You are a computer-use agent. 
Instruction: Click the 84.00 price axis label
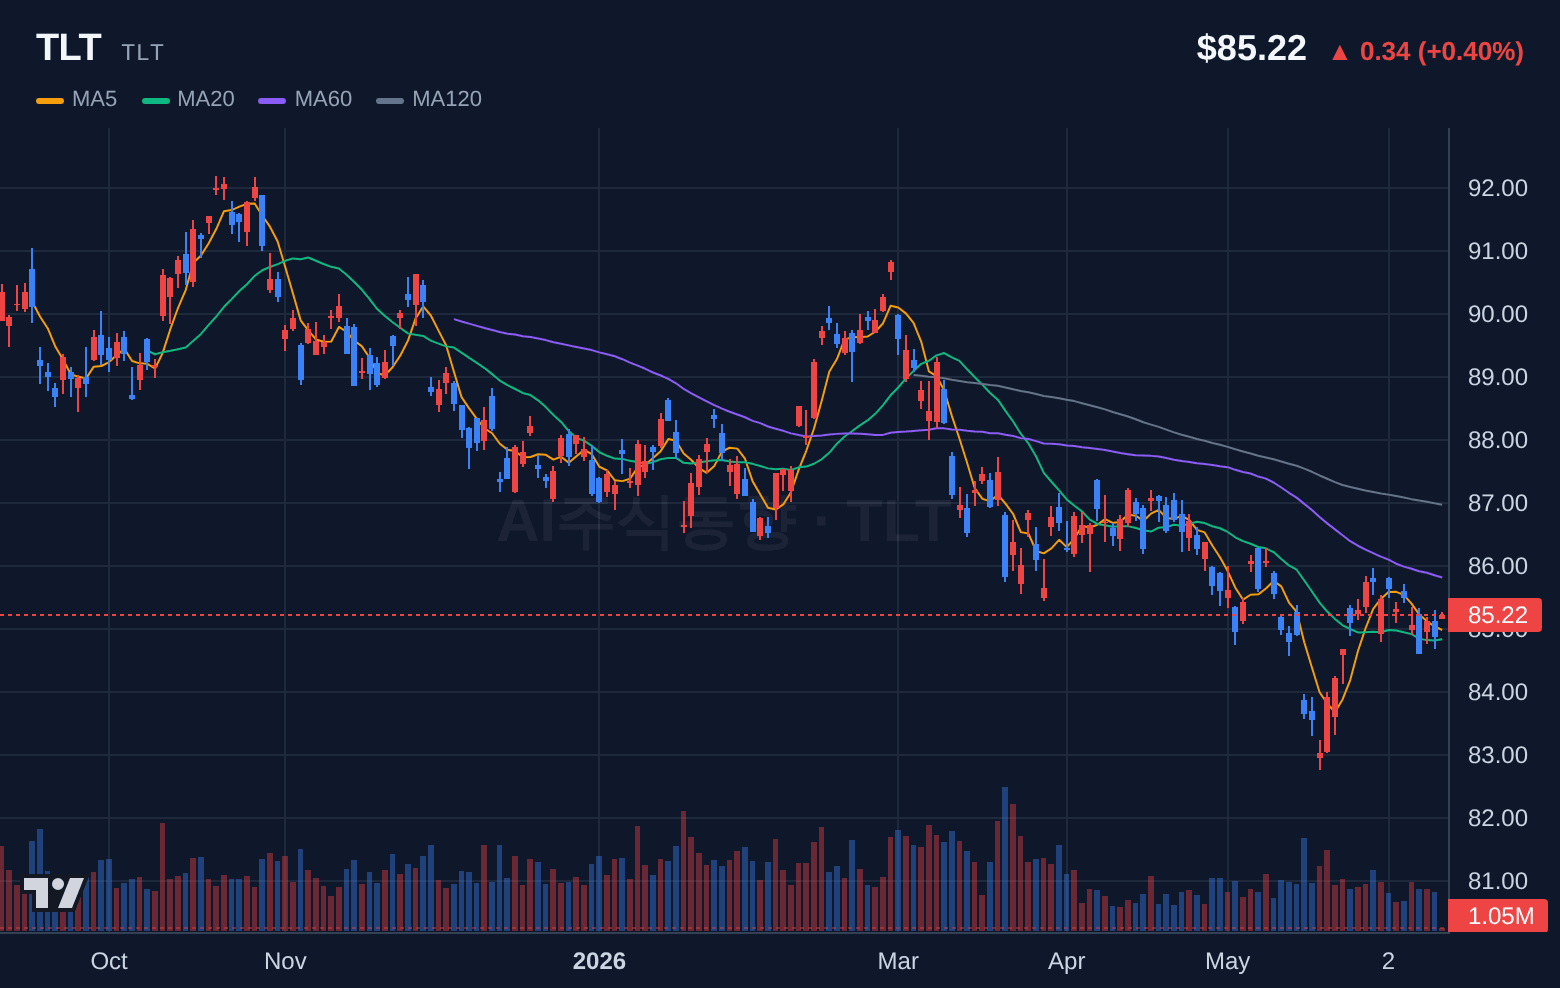click(x=1497, y=692)
